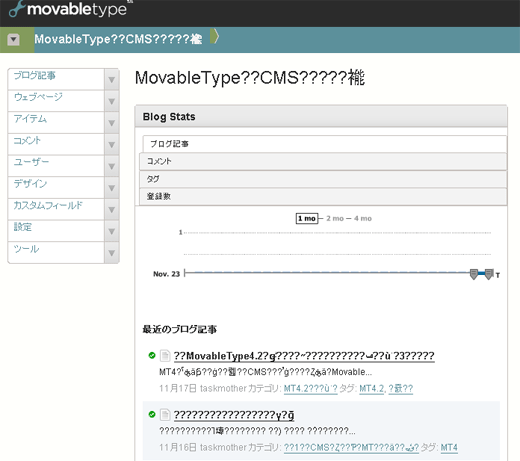Expand the ユーザー dropdown arrow
This screenshot has height=461, width=520.
112,166
